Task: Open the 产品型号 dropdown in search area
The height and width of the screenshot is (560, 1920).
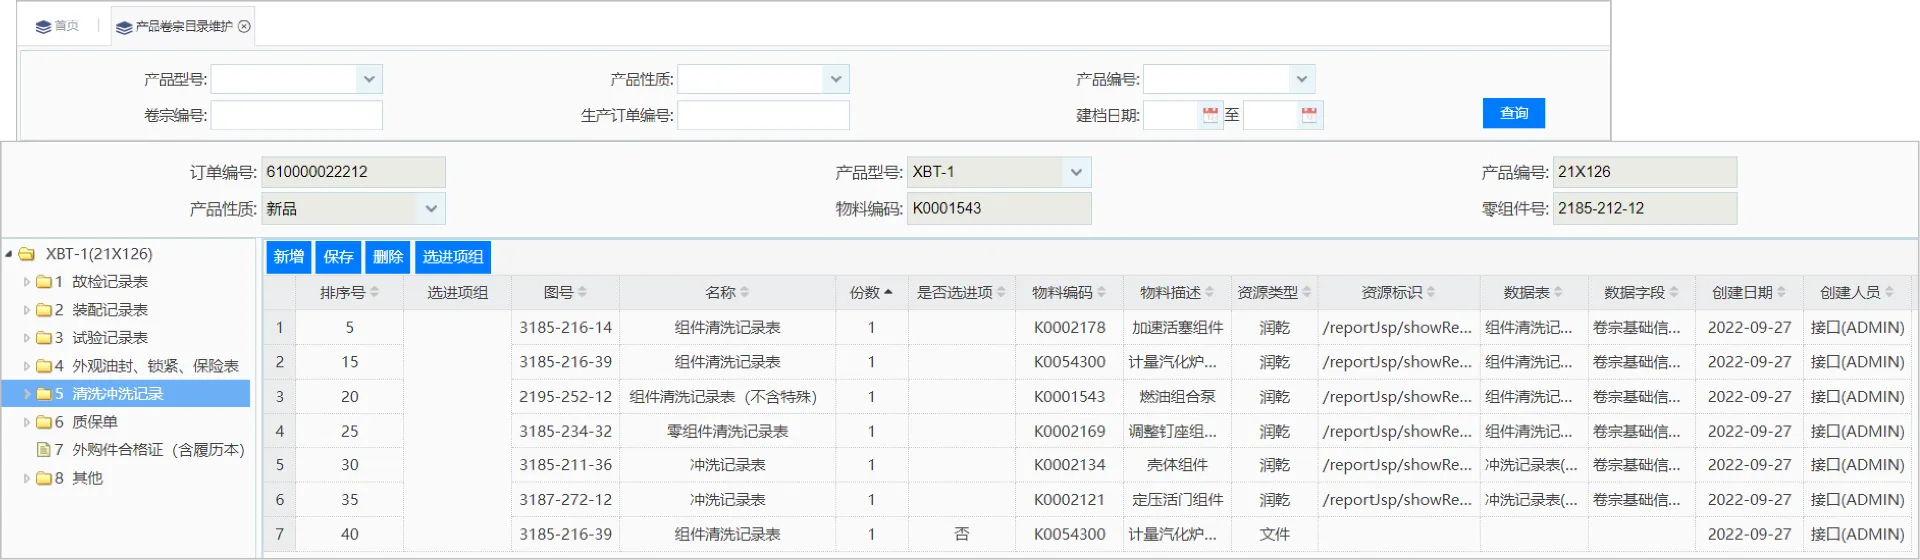Action: point(369,79)
